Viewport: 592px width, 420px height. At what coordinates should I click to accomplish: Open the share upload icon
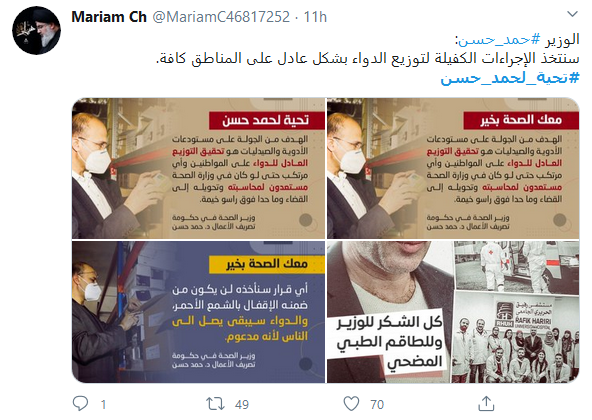click(x=486, y=403)
